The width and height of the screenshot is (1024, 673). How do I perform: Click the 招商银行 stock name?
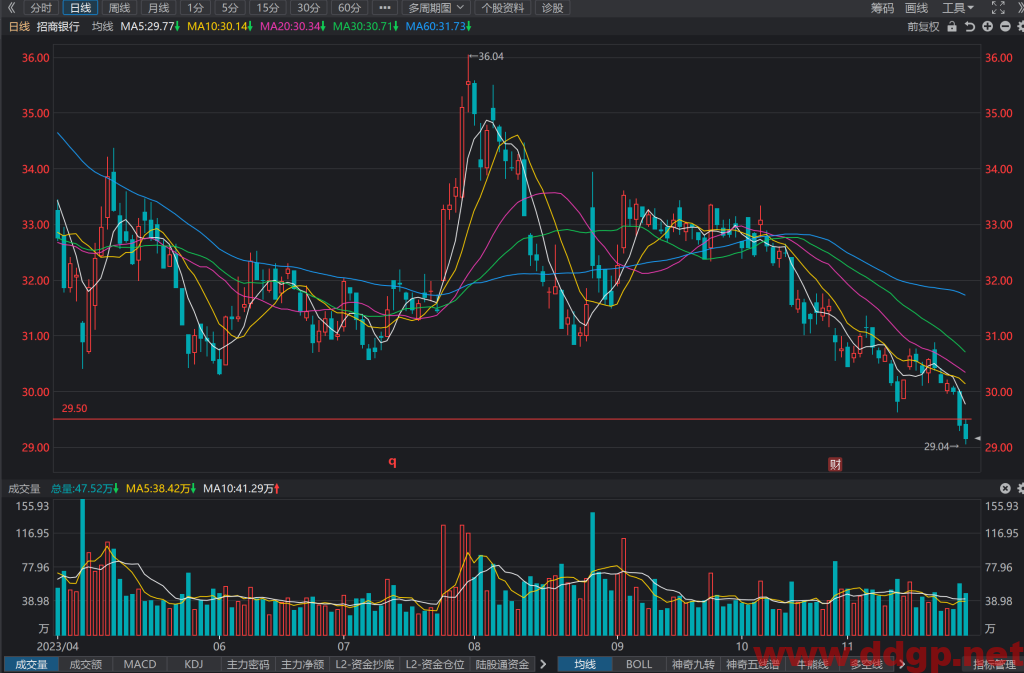pos(58,26)
